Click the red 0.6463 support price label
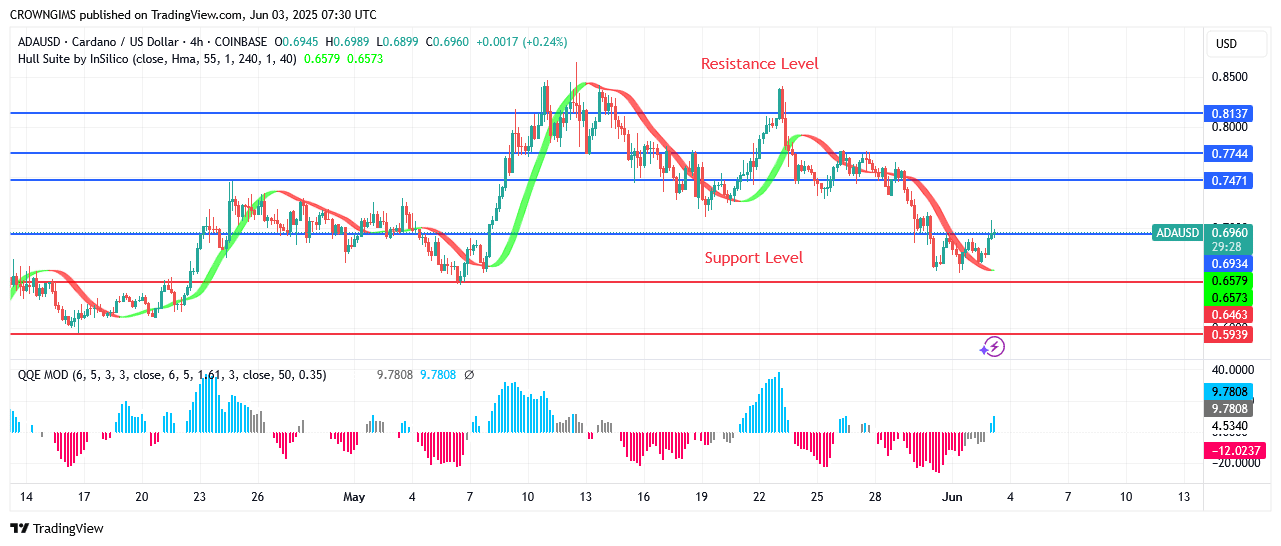The image size is (1281, 546). pos(1228,315)
